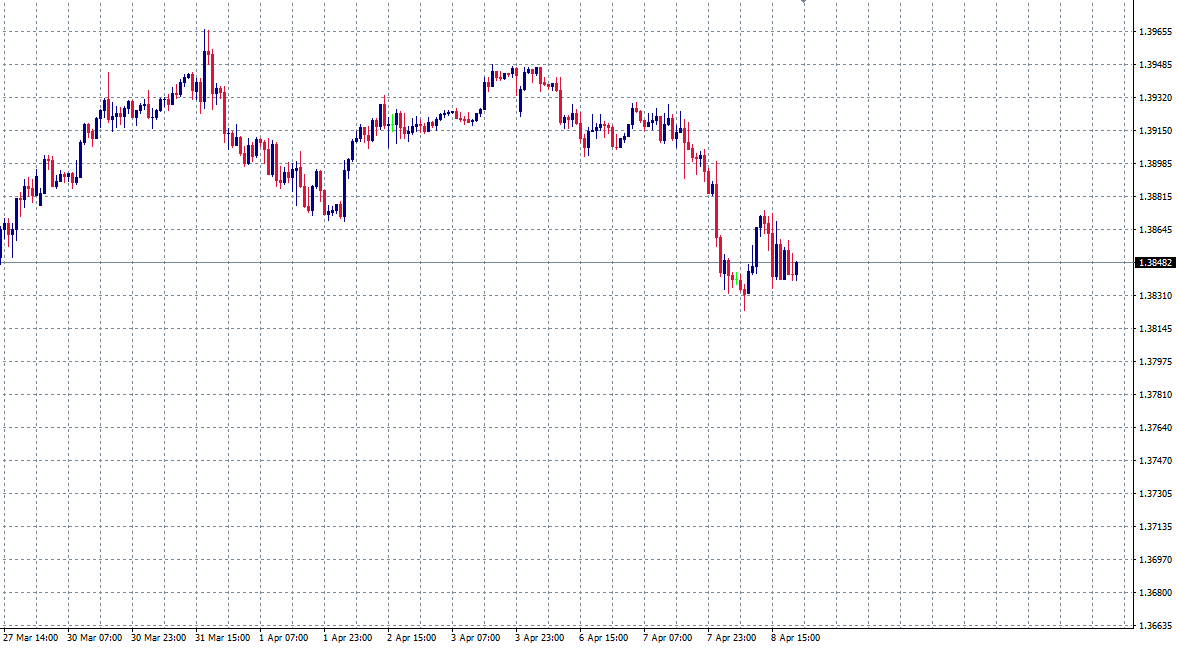Click the 6 Apr 15:00 time label

coord(602,637)
